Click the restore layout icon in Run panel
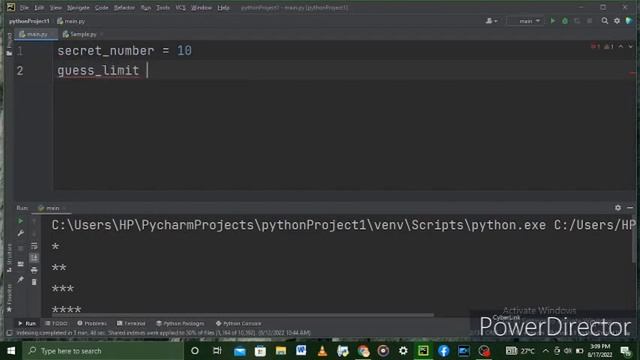The height and width of the screenshot is (360, 640). (20, 264)
